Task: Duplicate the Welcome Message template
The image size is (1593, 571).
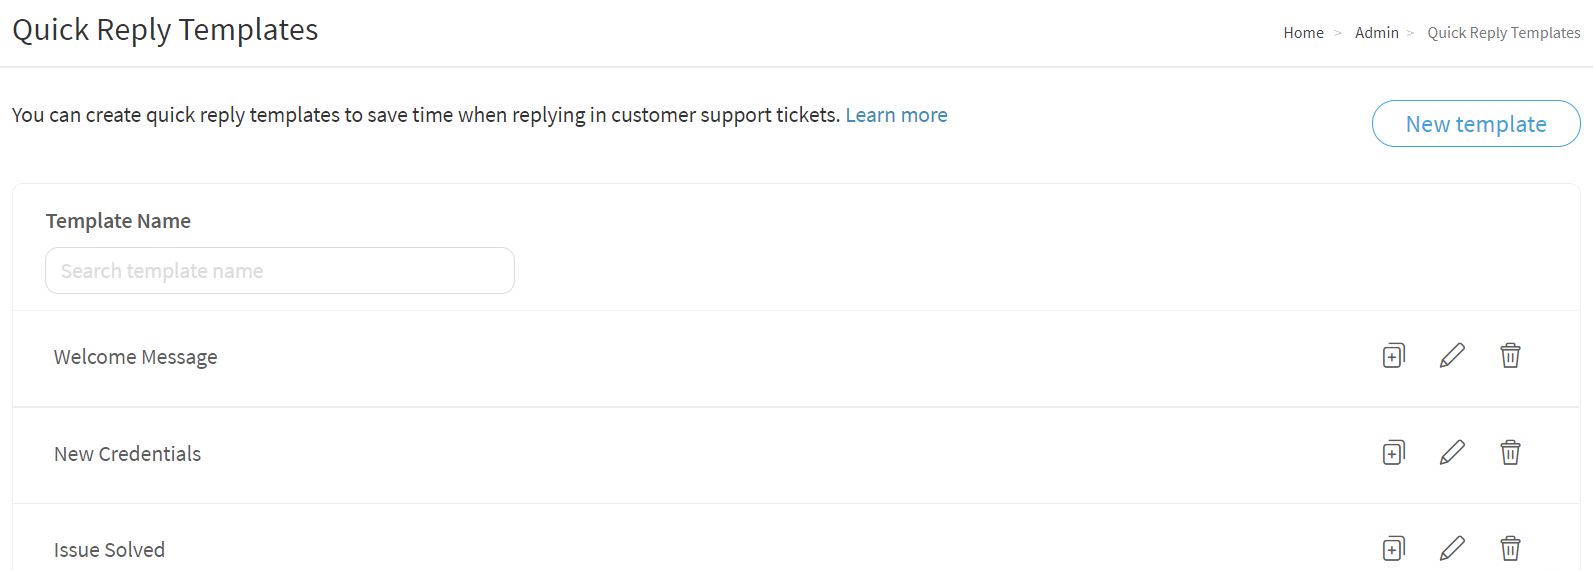Action: pos(1393,355)
